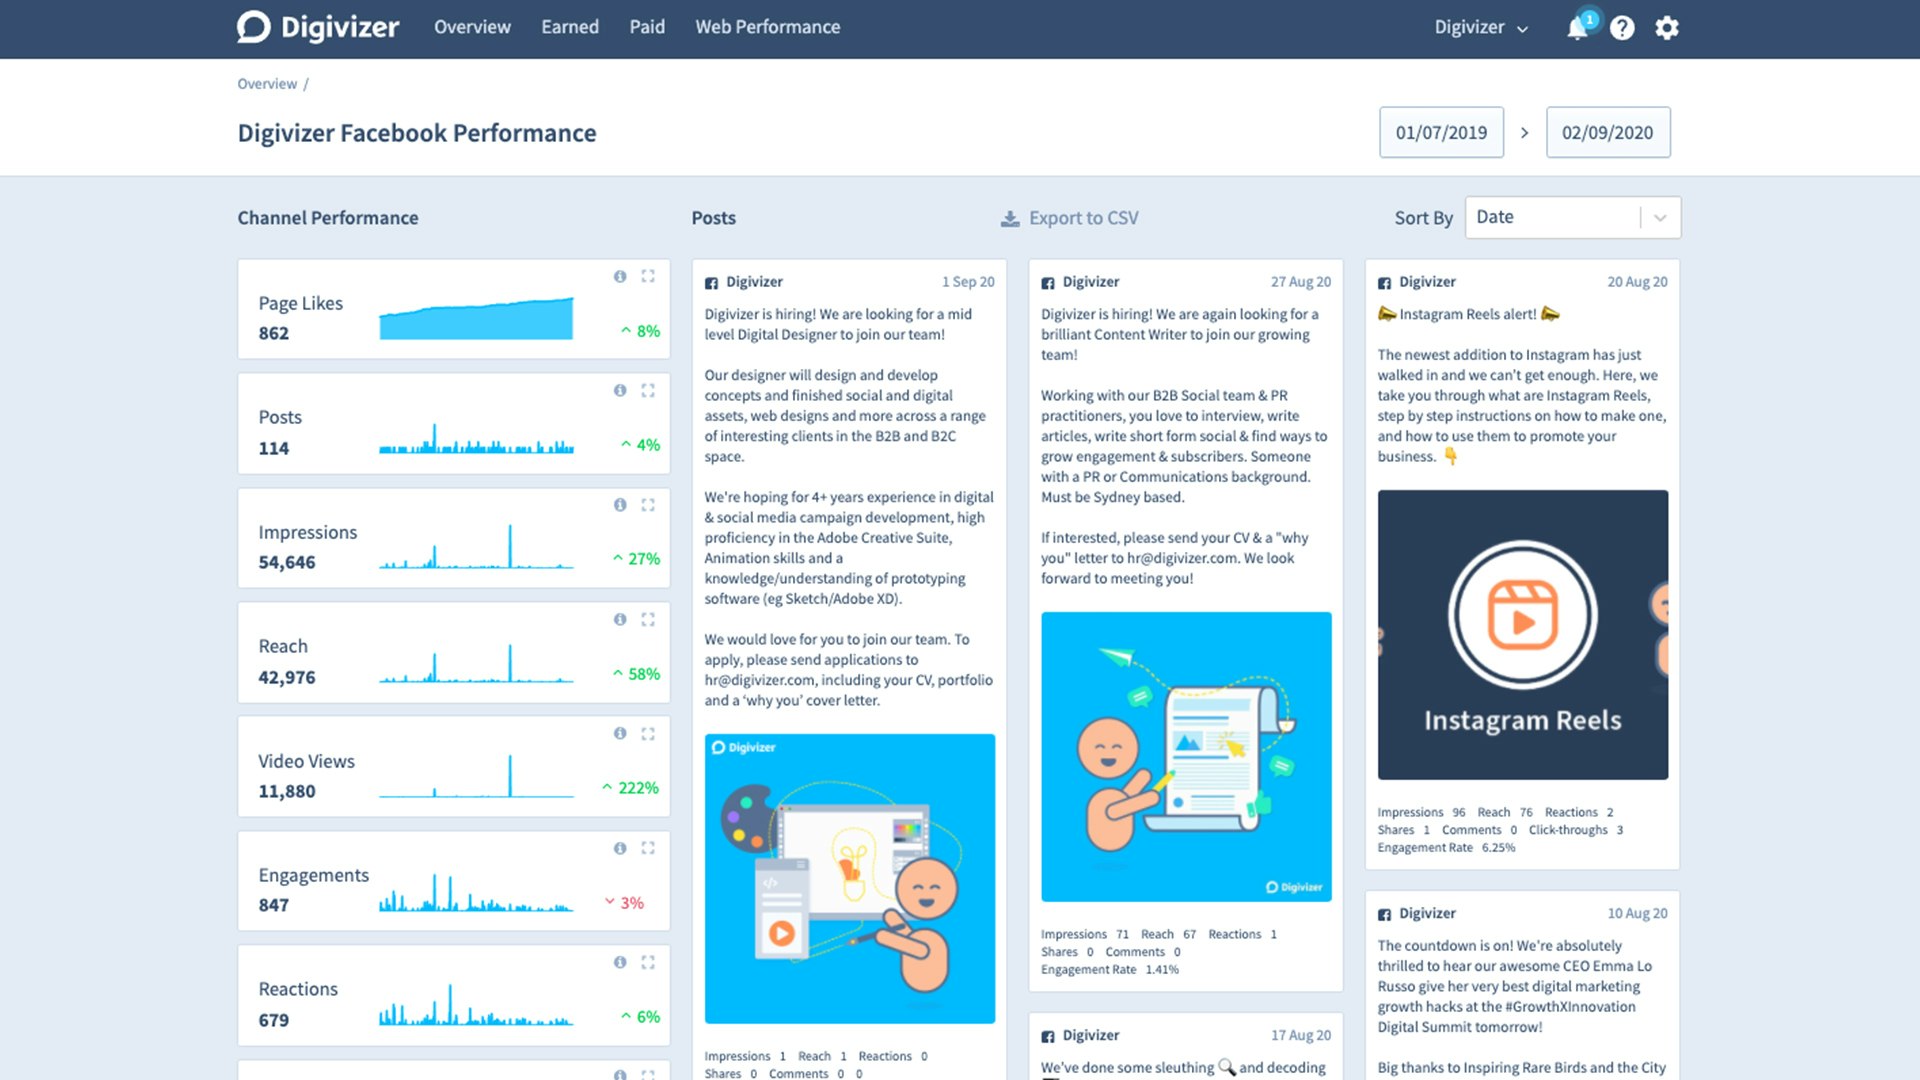This screenshot has width=1920, height=1080.
Task: Expand the Engagements chart fullscreen icon
Action: coord(648,848)
